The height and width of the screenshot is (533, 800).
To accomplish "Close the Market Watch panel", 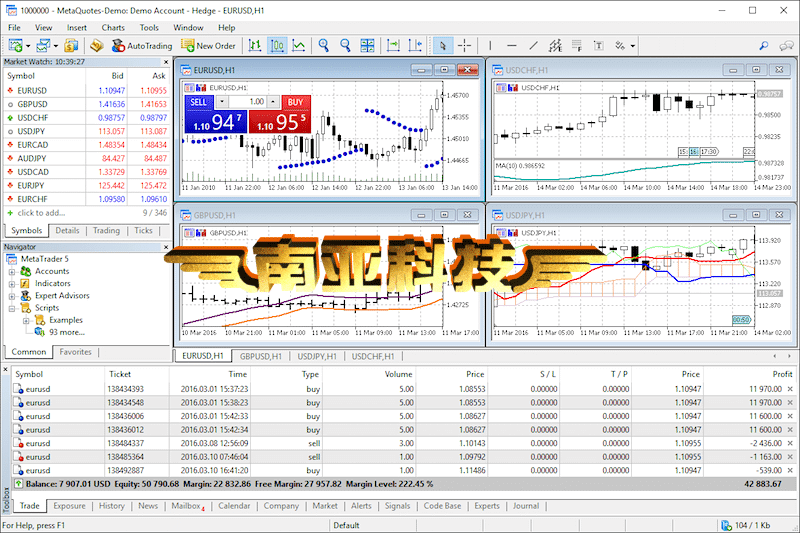I will point(166,62).
